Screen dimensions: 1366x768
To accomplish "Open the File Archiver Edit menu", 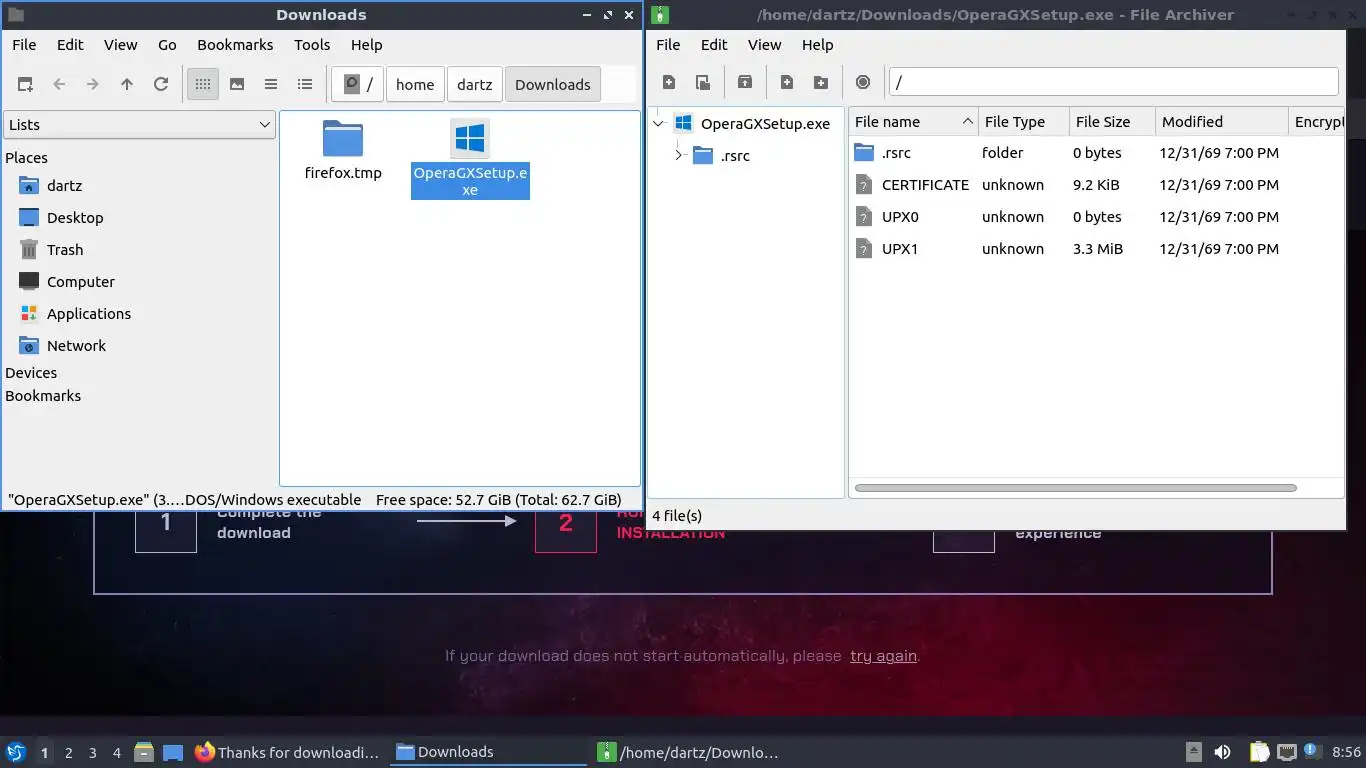I will (x=714, y=45).
